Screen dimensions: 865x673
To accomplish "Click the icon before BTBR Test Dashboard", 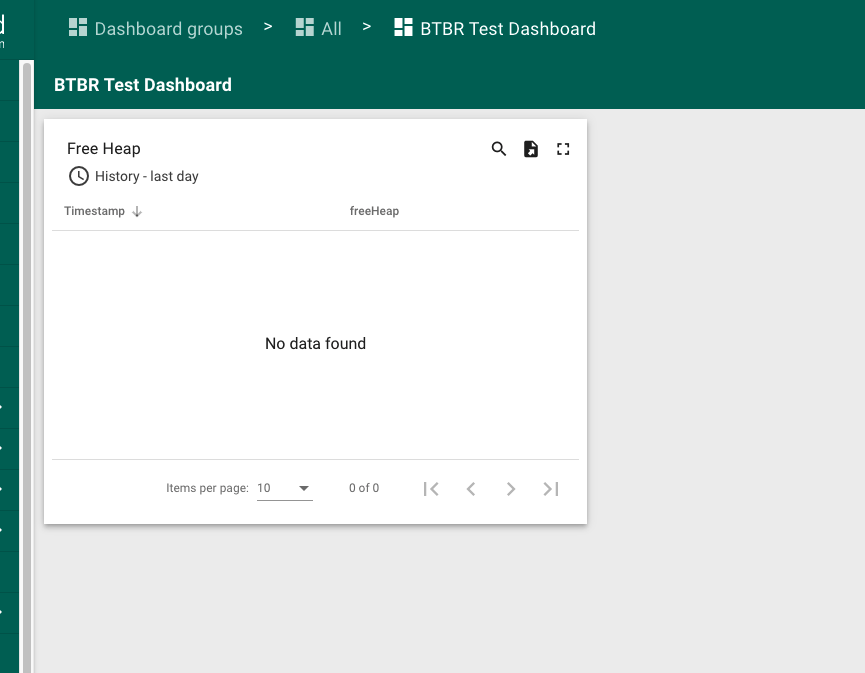I will pyautogui.click(x=403, y=28).
